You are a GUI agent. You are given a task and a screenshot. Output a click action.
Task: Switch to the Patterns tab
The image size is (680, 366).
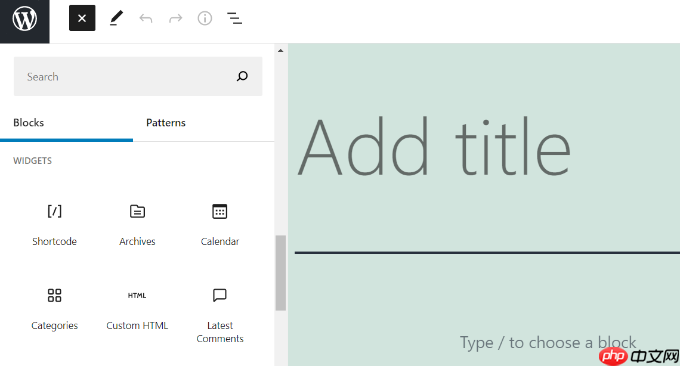point(166,123)
